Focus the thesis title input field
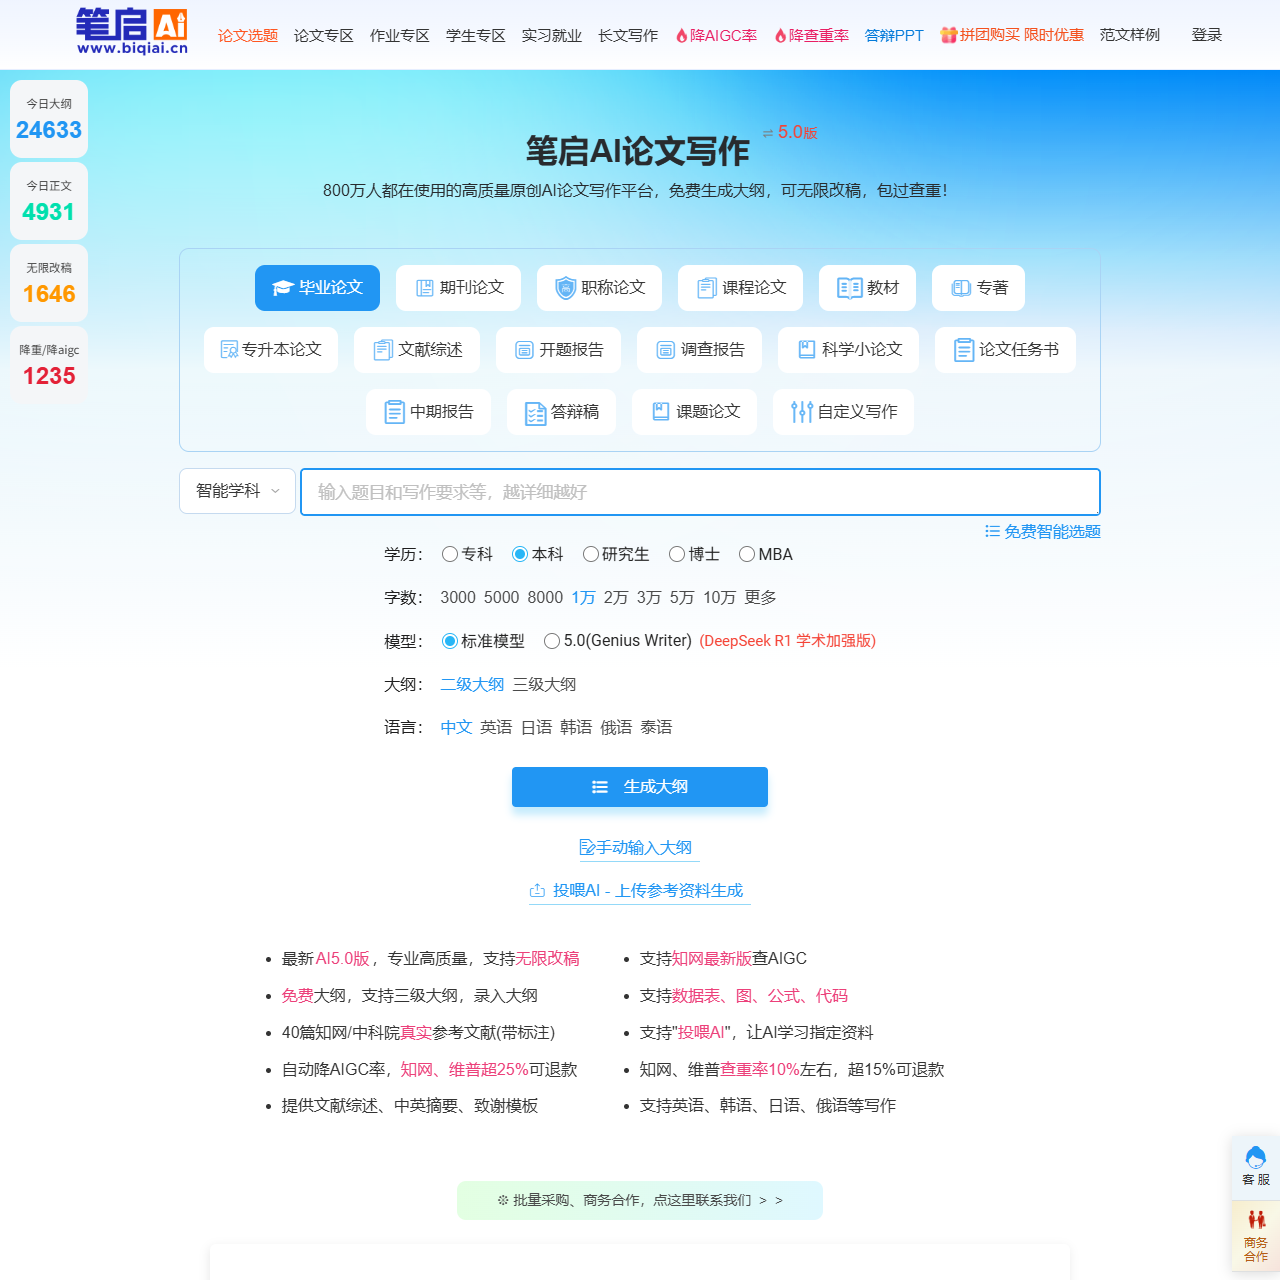Image resolution: width=1280 pixels, height=1280 pixels. coord(700,492)
